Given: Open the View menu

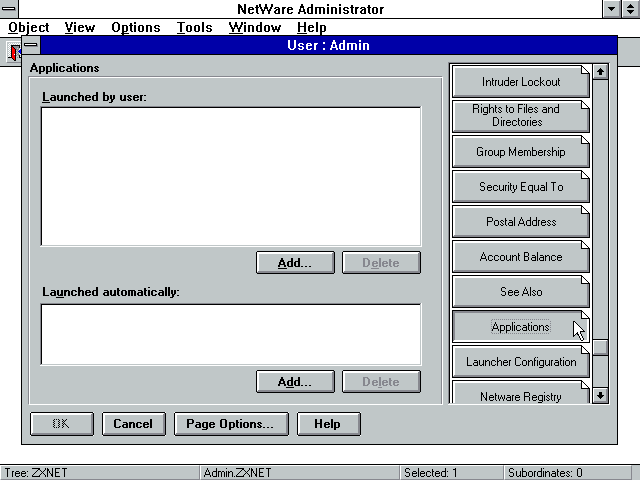Looking at the screenshot, I should click(80, 27).
